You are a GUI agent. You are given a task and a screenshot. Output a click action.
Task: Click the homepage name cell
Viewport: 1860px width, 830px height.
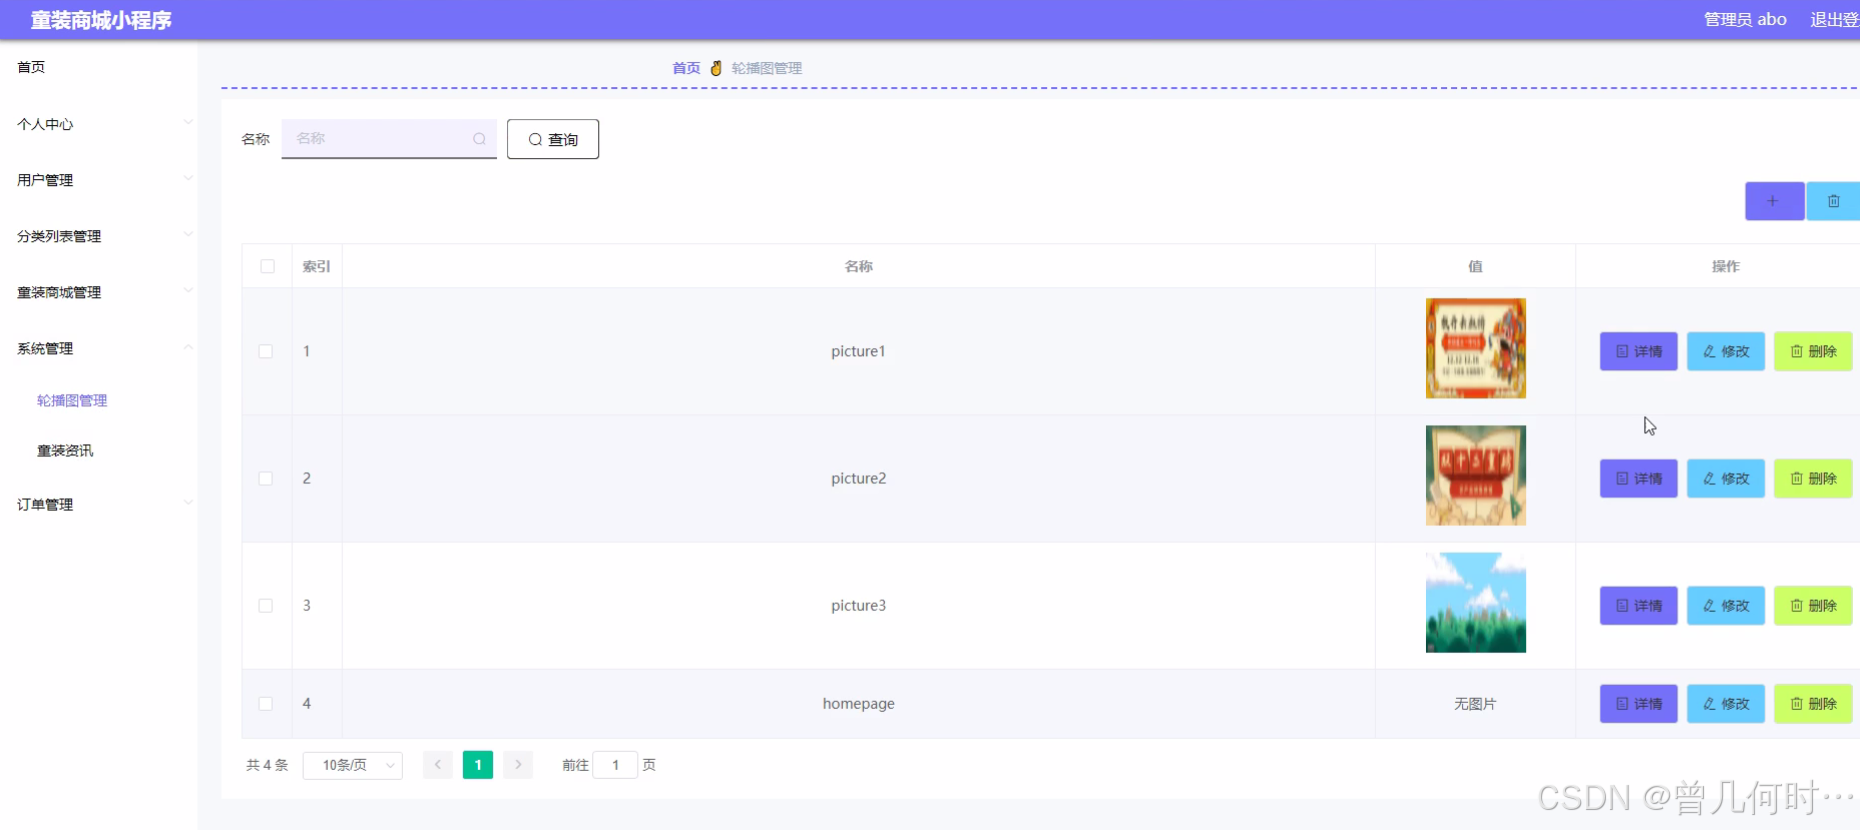(858, 703)
